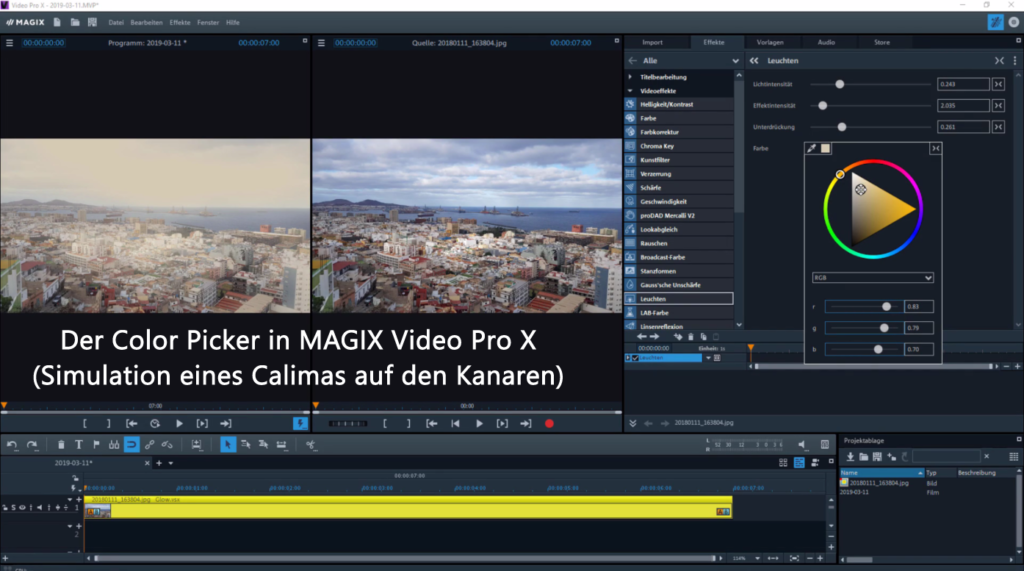Switch to the Audio tab
This screenshot has height=571, width=1024.
[826, 42]
